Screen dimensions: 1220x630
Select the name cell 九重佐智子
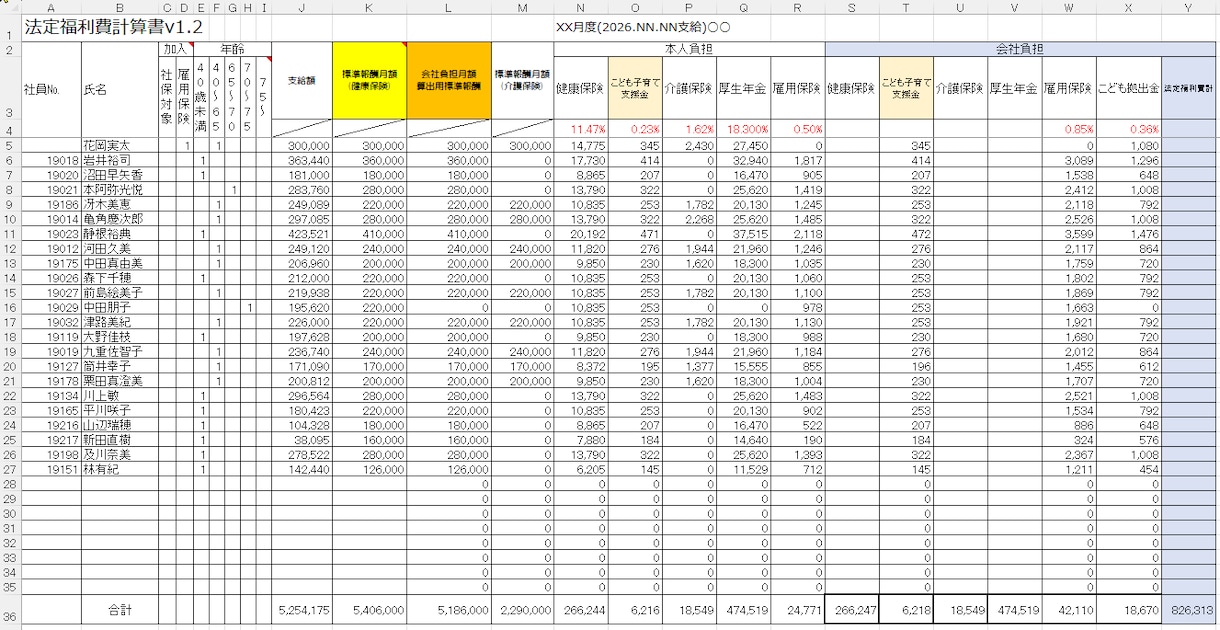(119, 351)
